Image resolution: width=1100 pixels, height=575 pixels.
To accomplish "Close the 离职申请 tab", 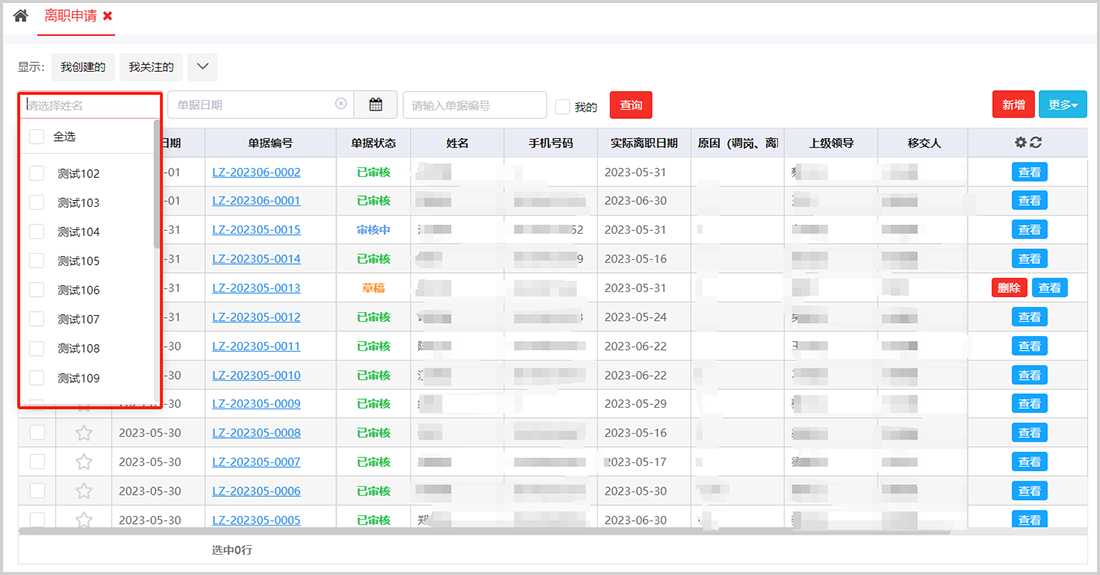I will [x=108, y=17].
